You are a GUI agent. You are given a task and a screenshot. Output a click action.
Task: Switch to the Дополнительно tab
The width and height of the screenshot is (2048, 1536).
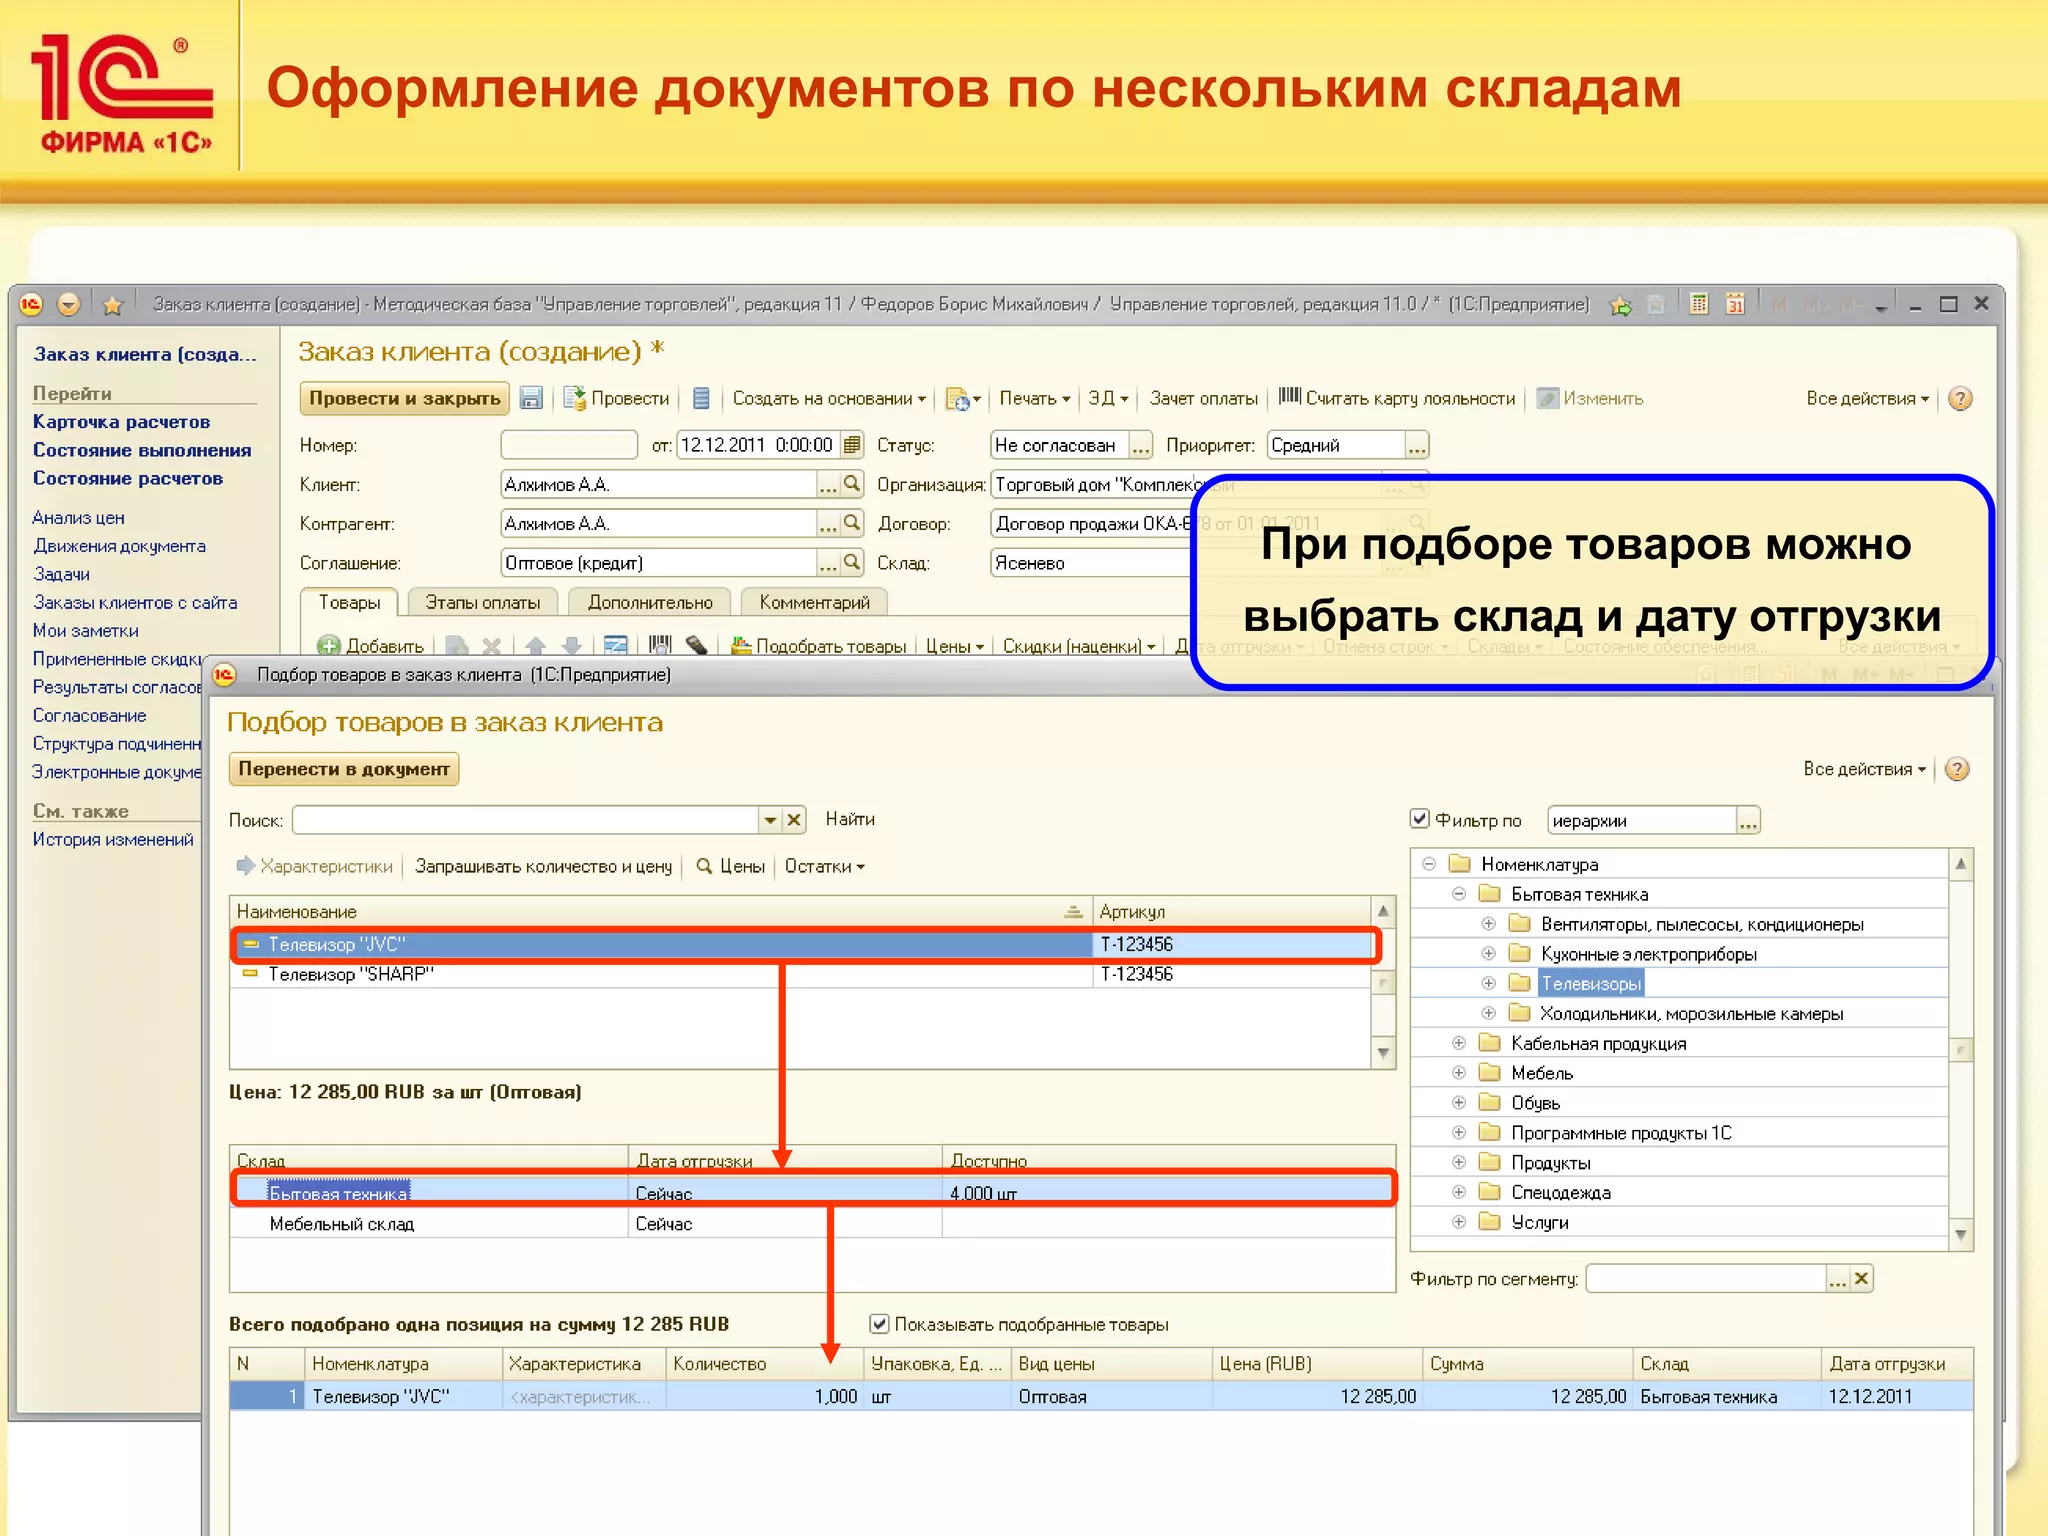(x=650, y=602)
